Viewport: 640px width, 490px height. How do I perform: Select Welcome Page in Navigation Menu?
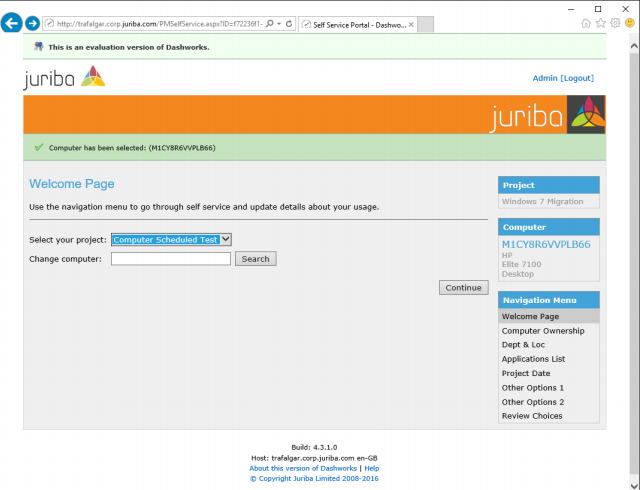(549, 316)
